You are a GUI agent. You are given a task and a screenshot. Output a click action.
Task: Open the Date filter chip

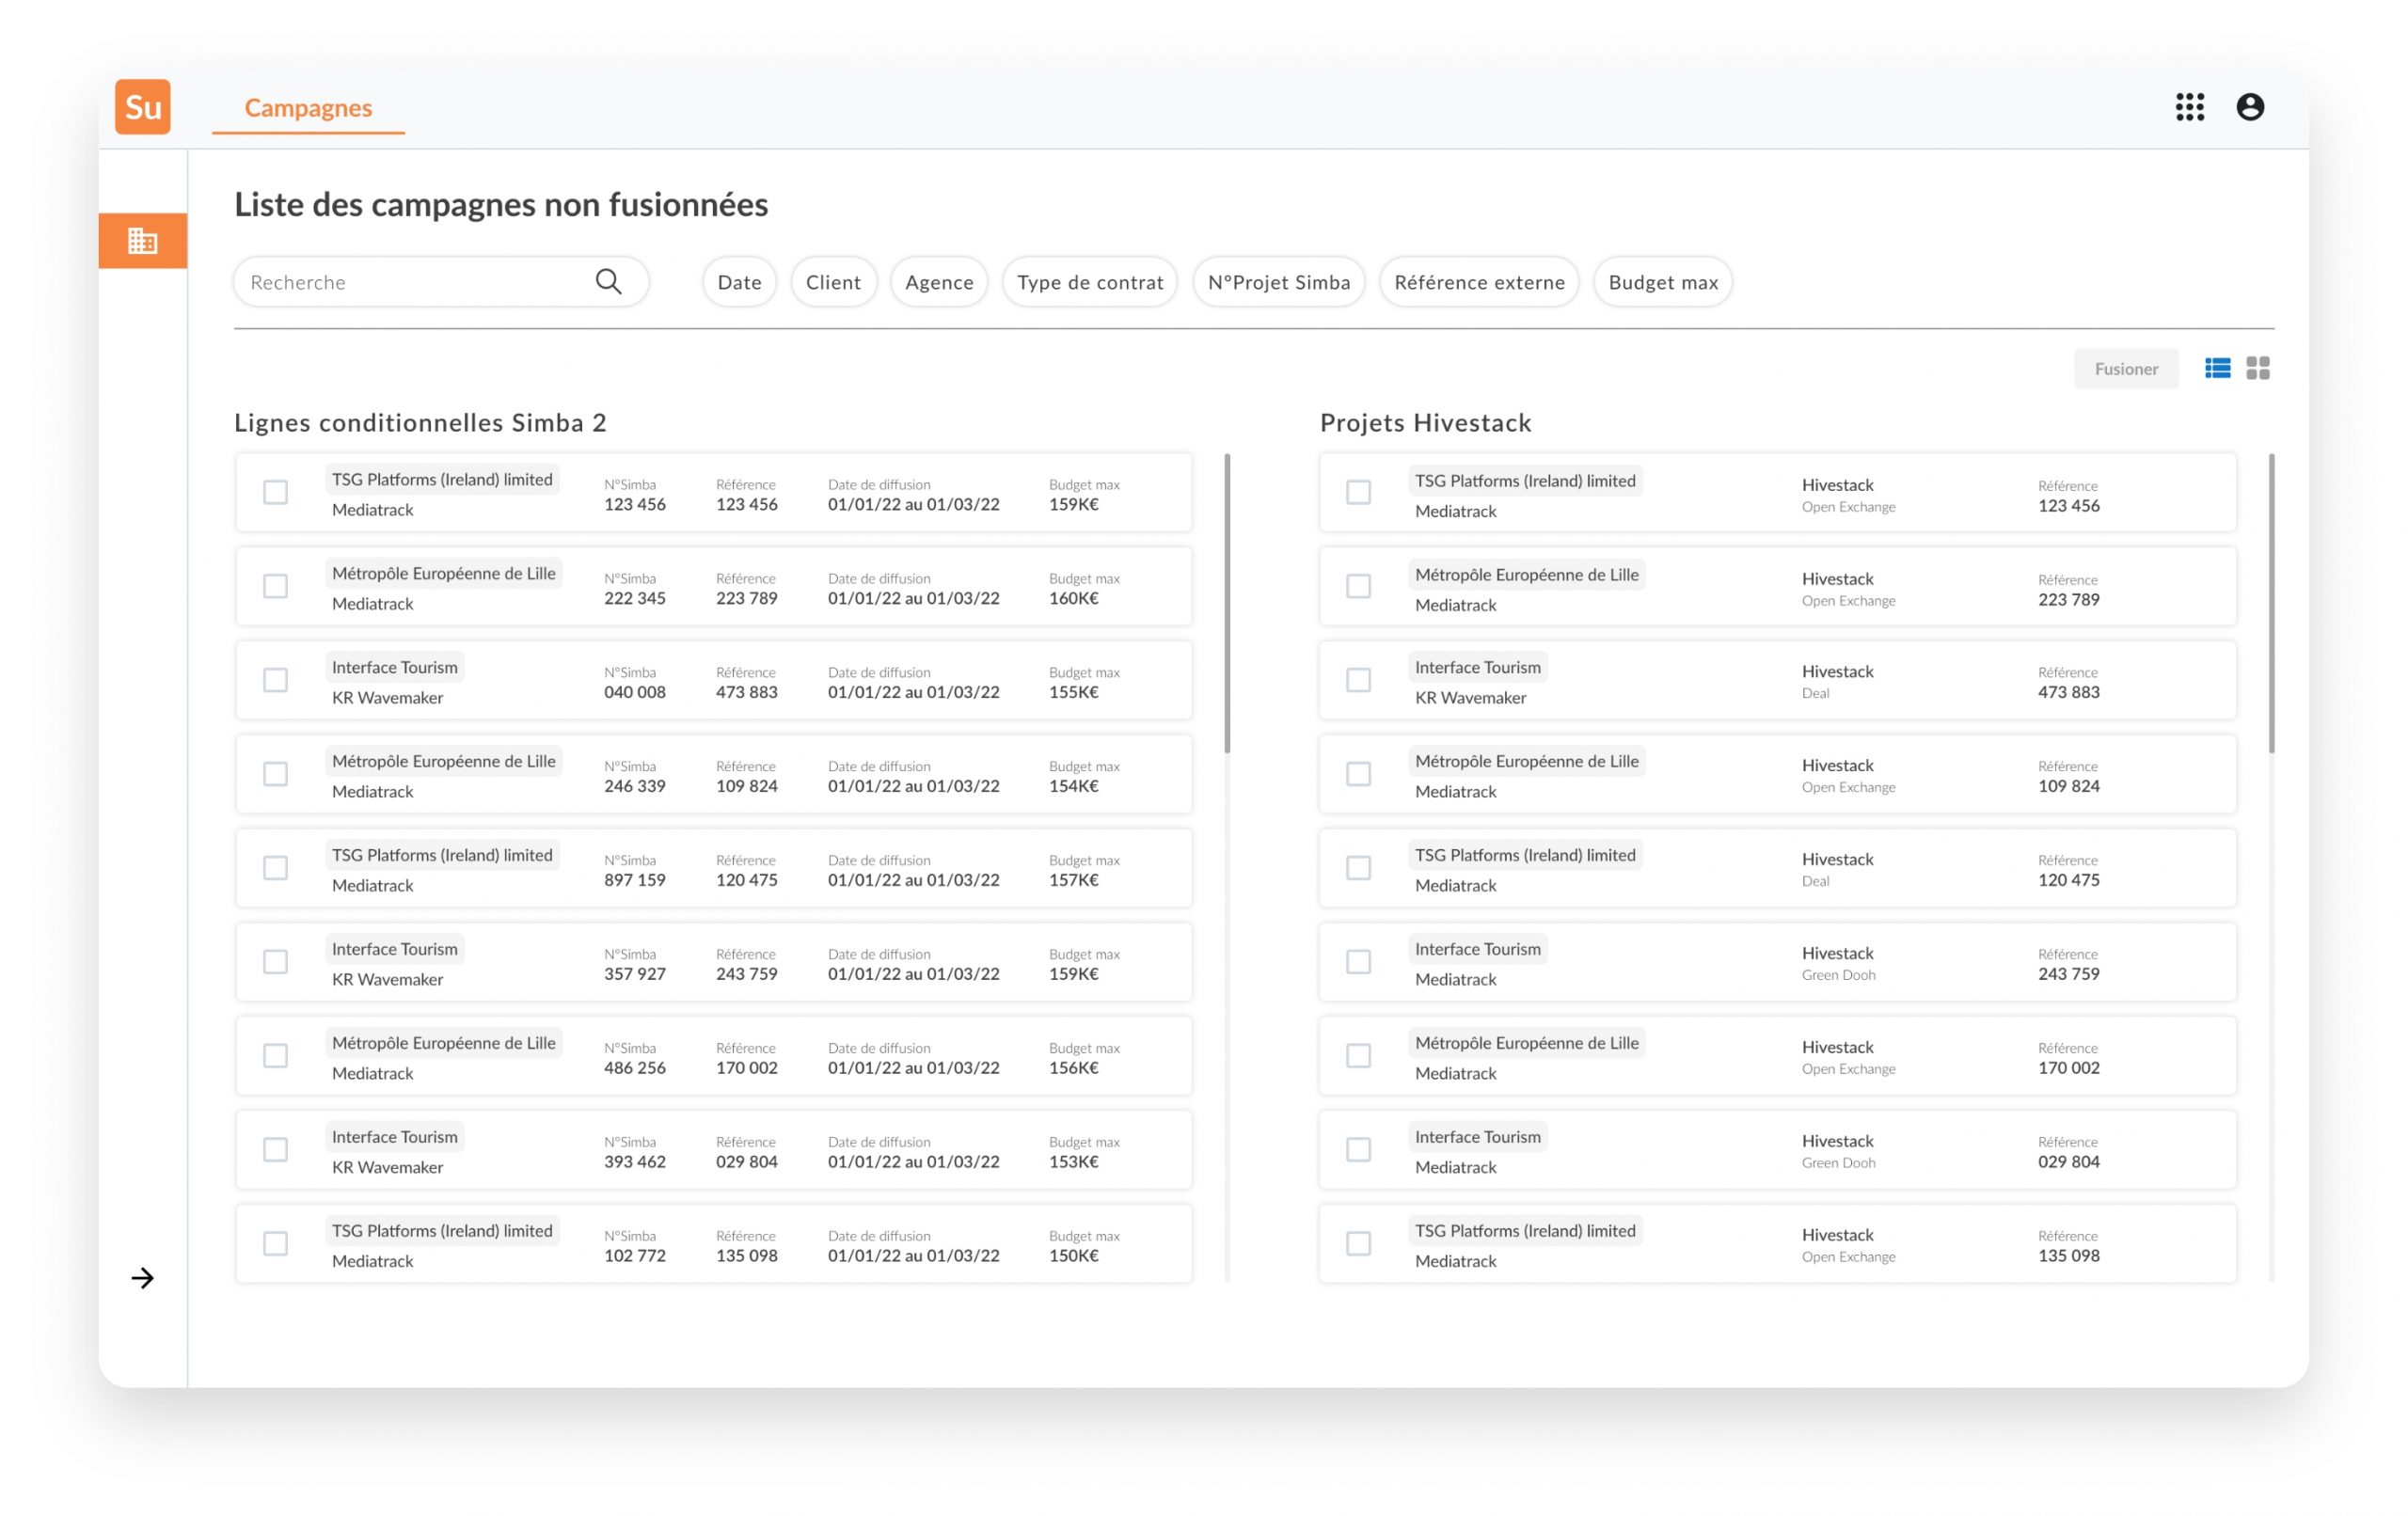739,282
